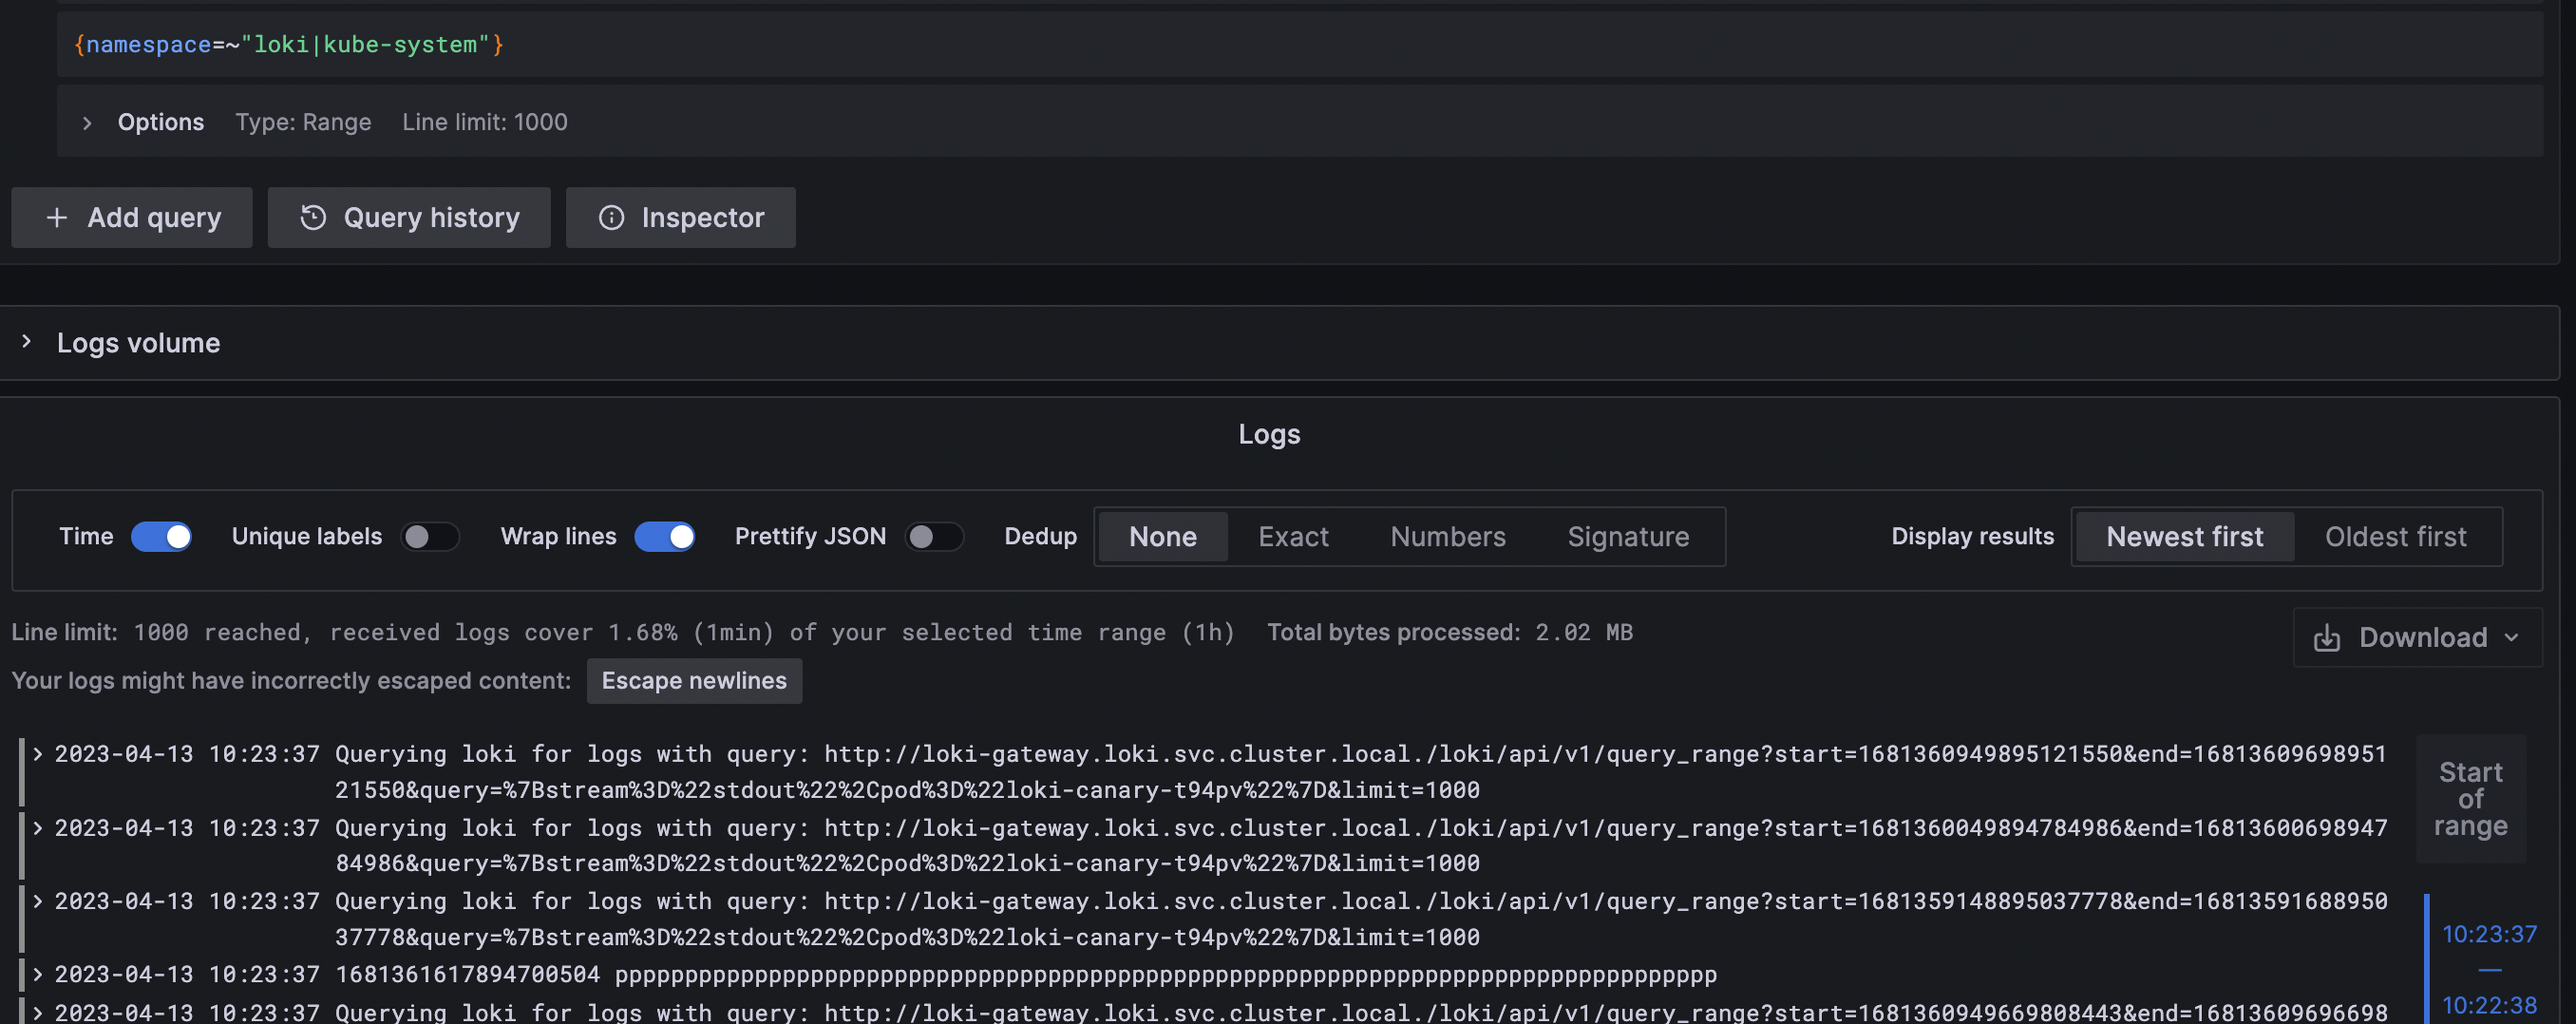This screenshot has width=2576, height=1024.
Task: Click the Logs panel title
Action: (x=1269, y=434)
